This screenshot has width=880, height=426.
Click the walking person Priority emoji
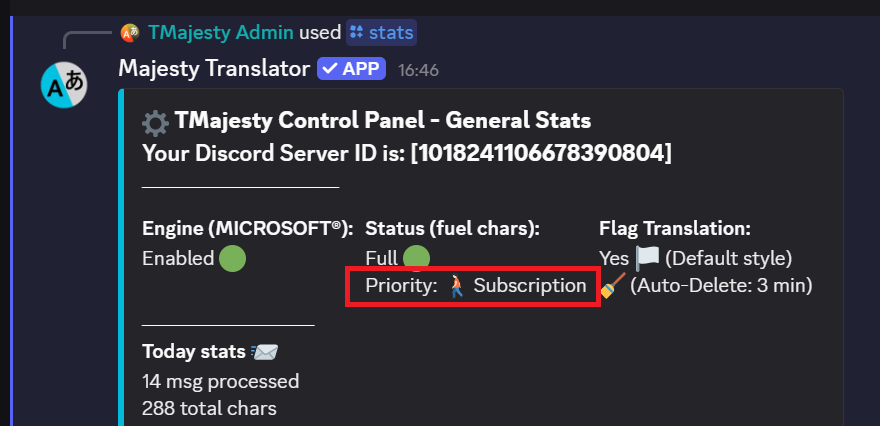click(456, 286)
